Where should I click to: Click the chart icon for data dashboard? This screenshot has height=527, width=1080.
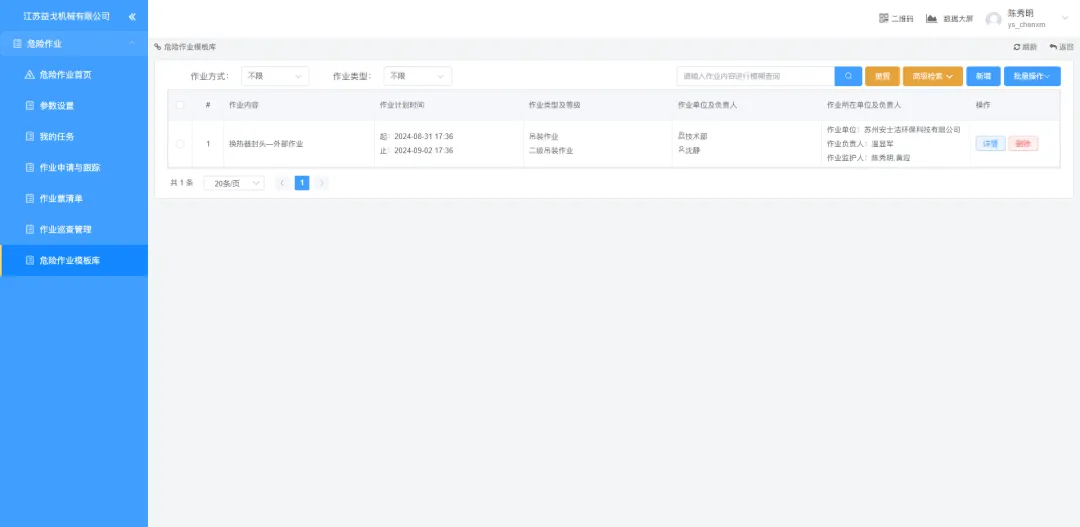(x=931, y=18)
